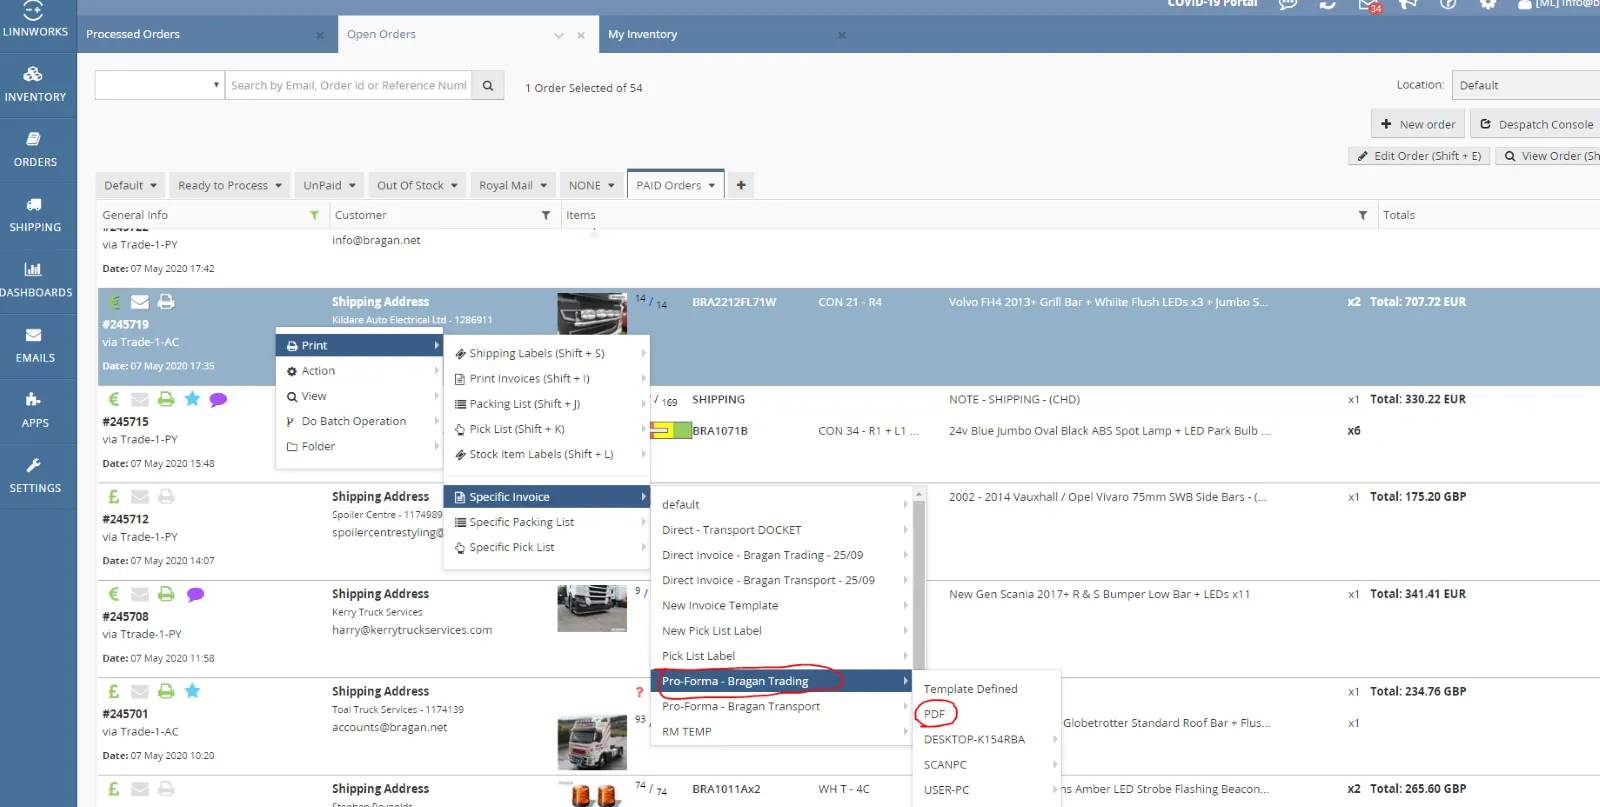Select Template Defined print option
Image resolution: width=1600 pixels, height=807 pixels.
987,689
